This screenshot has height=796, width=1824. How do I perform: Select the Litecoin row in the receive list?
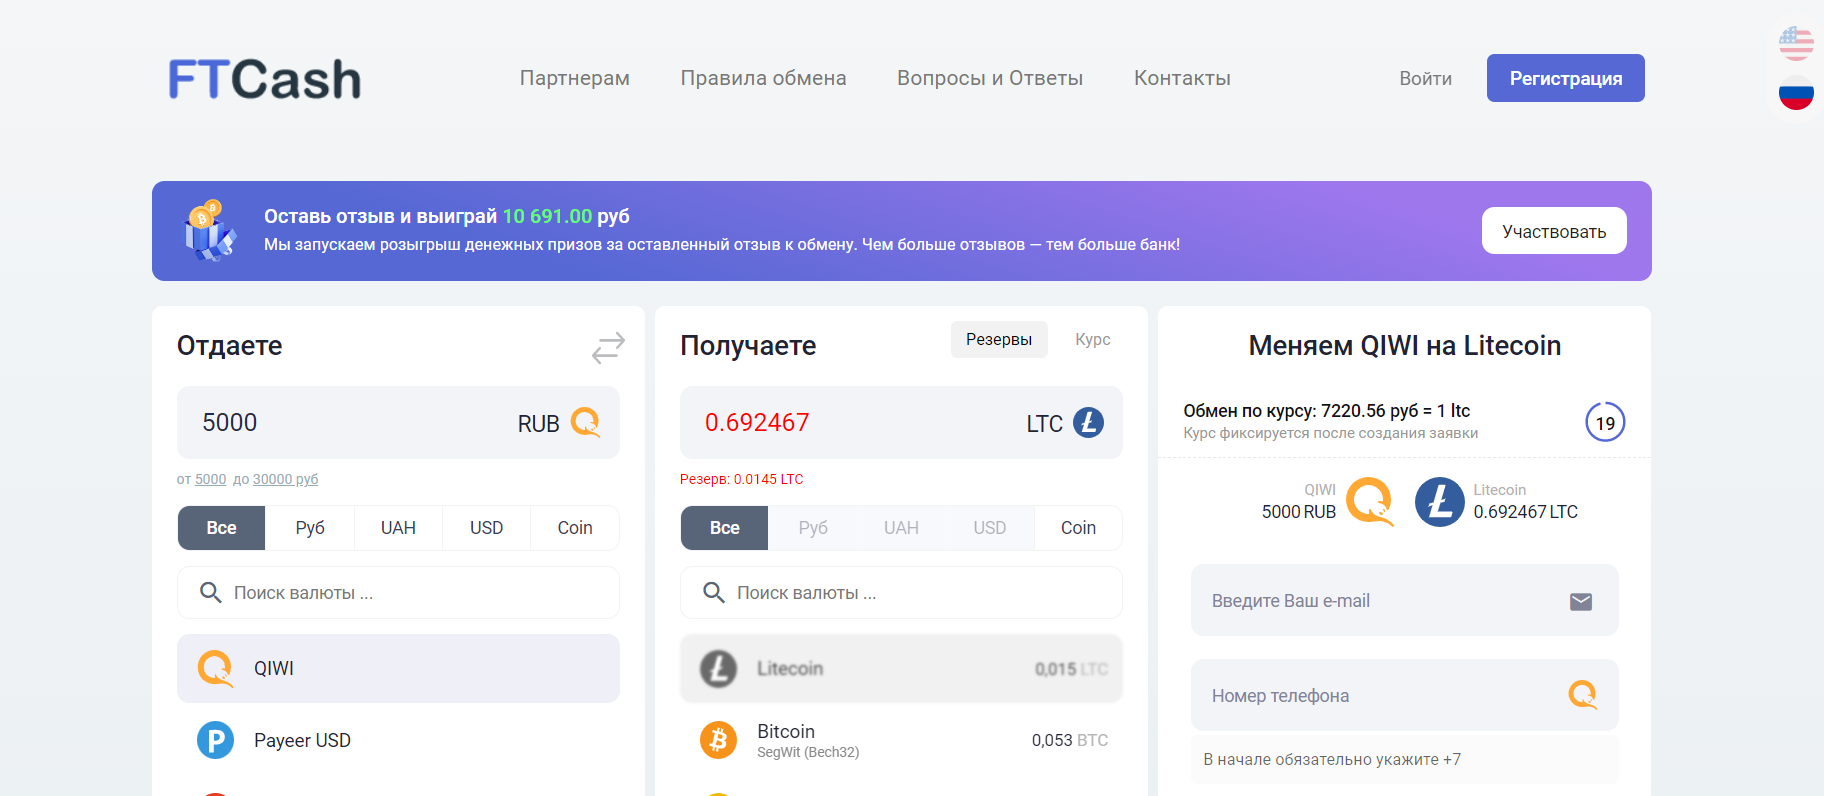[901, 668]
